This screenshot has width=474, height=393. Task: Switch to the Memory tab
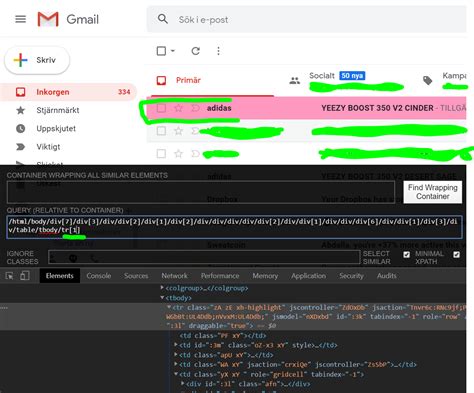coord(265,276)
